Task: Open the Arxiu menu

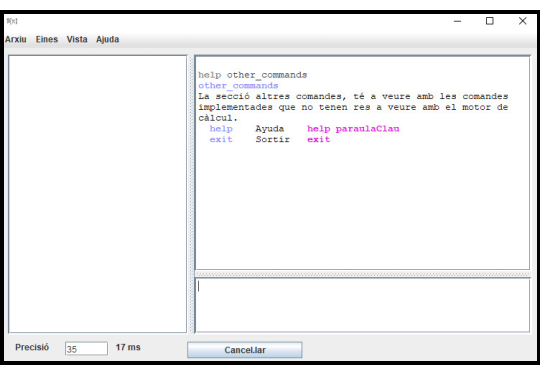Action: [16, 39]
